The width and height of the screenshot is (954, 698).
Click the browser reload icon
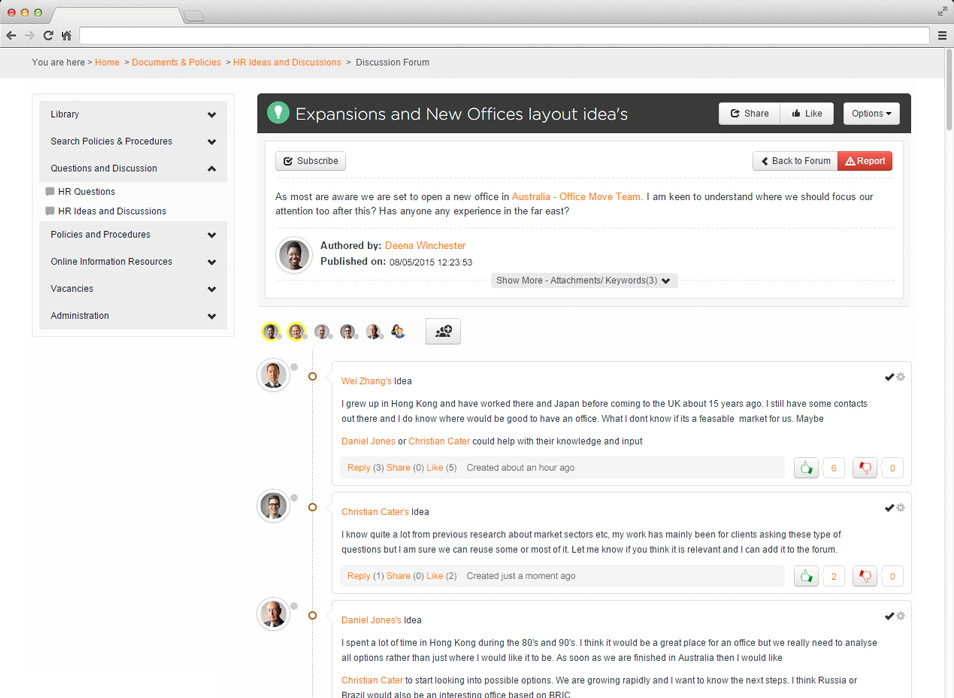coord(48,35)
